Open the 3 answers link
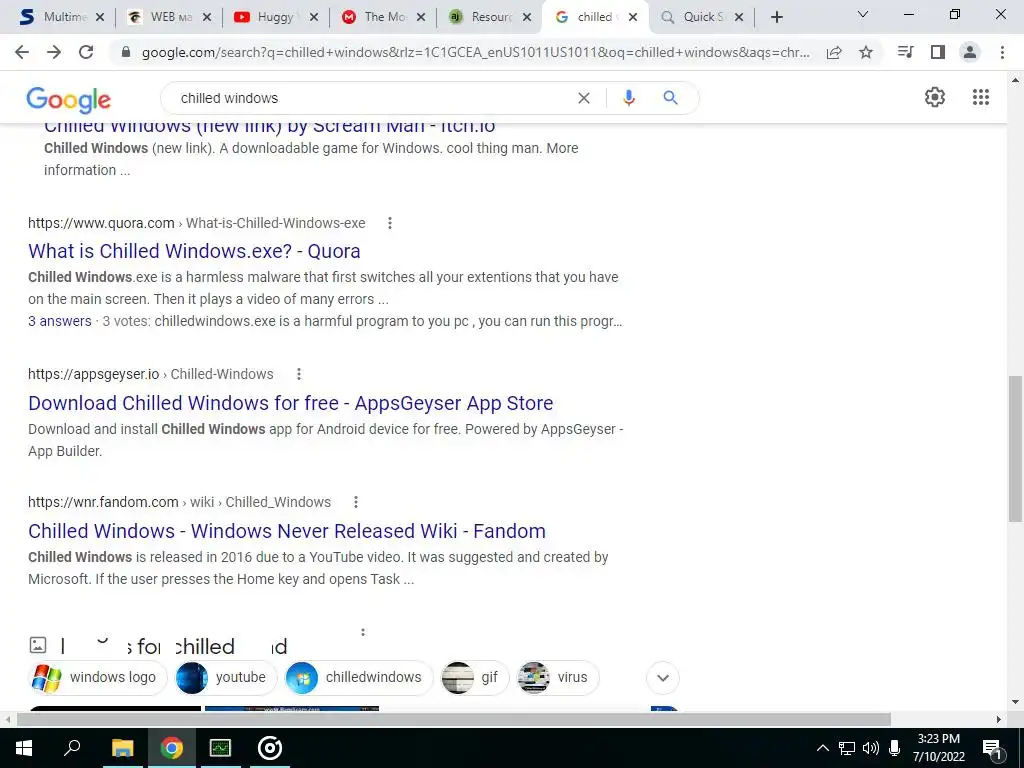 [x=59, y=321]
